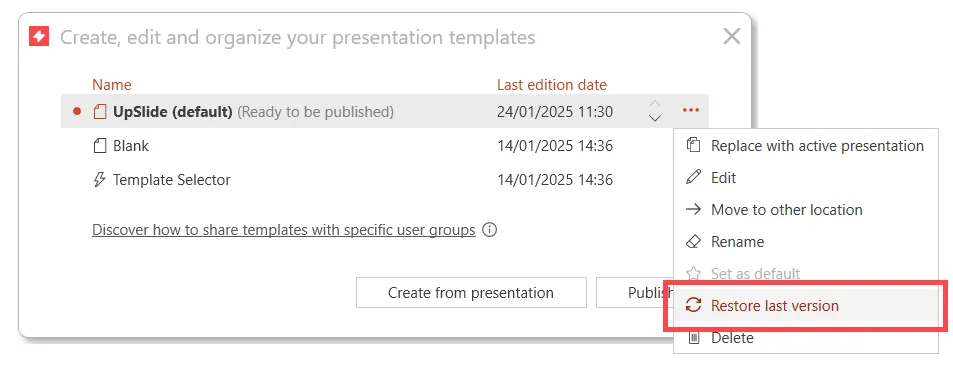The image size is (953, 367).
Task: Click the Blank template file icon
Action: pyautogui.click(x=100, y=146)
